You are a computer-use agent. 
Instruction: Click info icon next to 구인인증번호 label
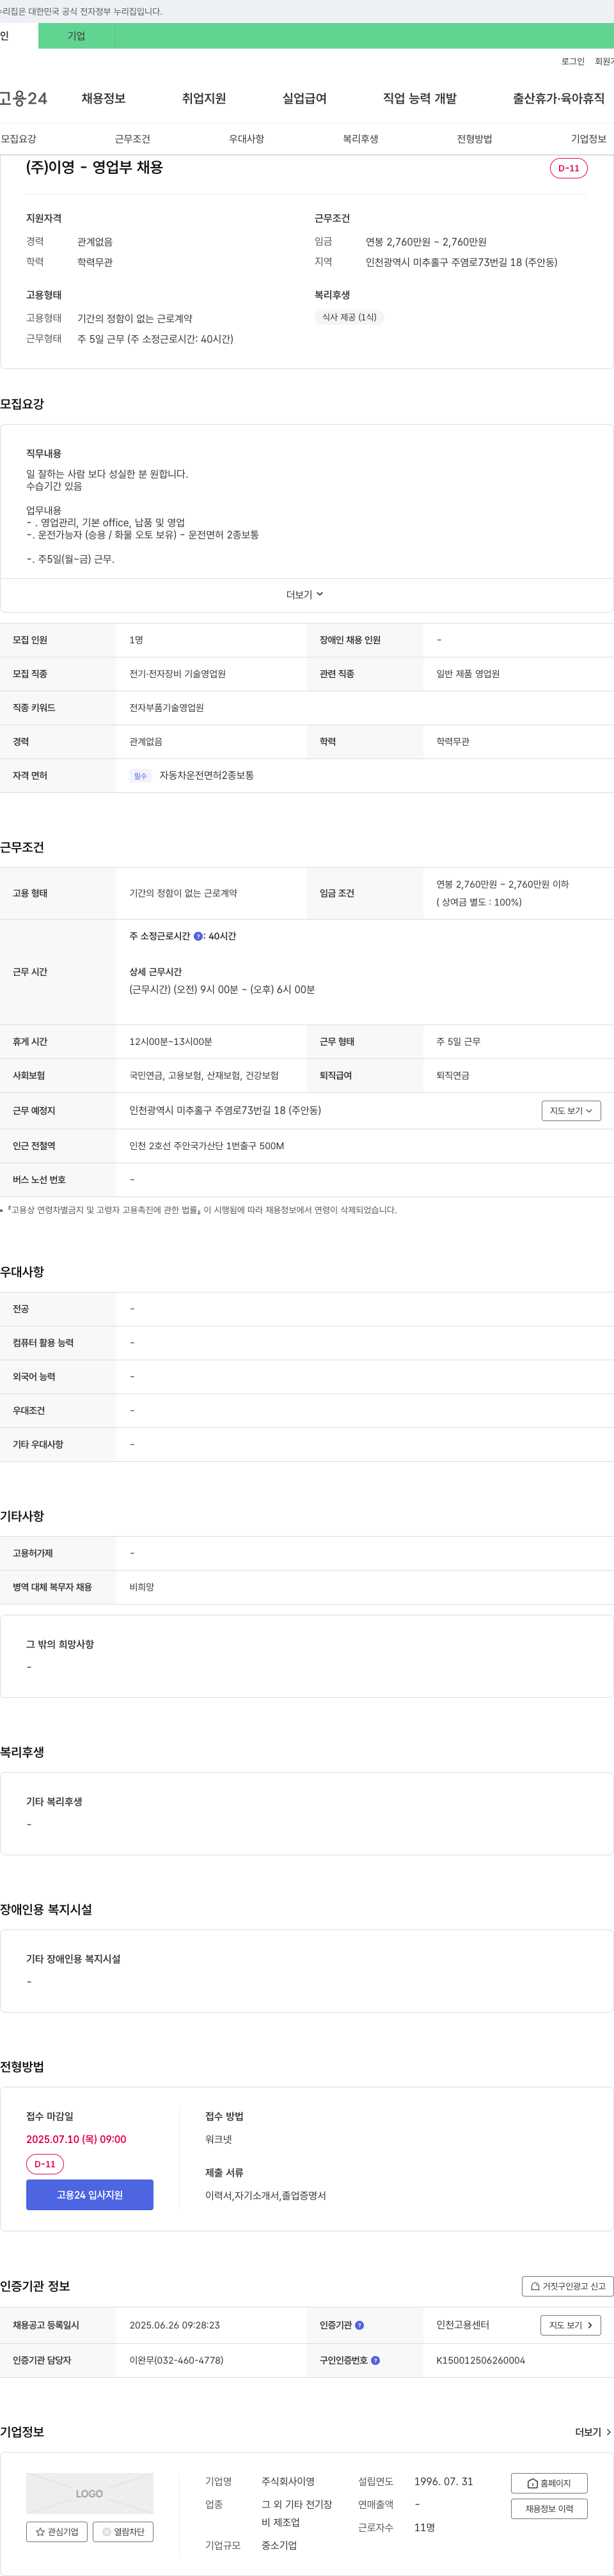pyautogui.click(x=376, y=2360)
